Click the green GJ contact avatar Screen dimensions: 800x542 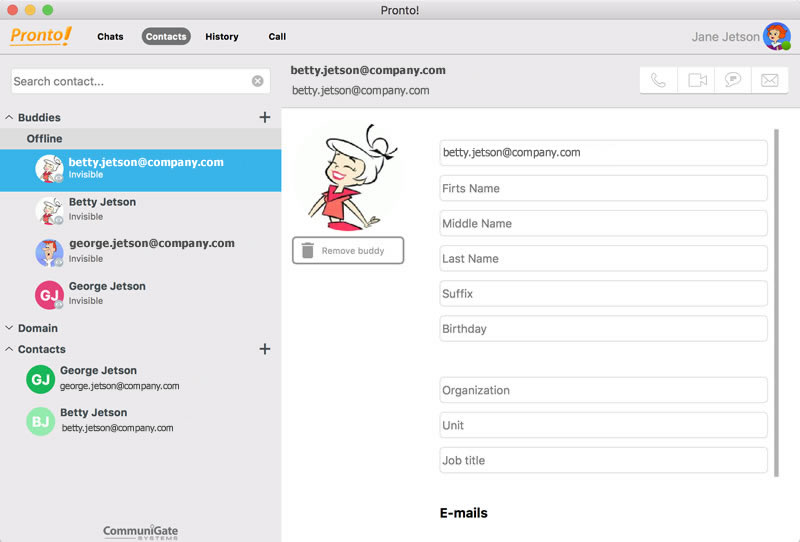tap(40, 379)
